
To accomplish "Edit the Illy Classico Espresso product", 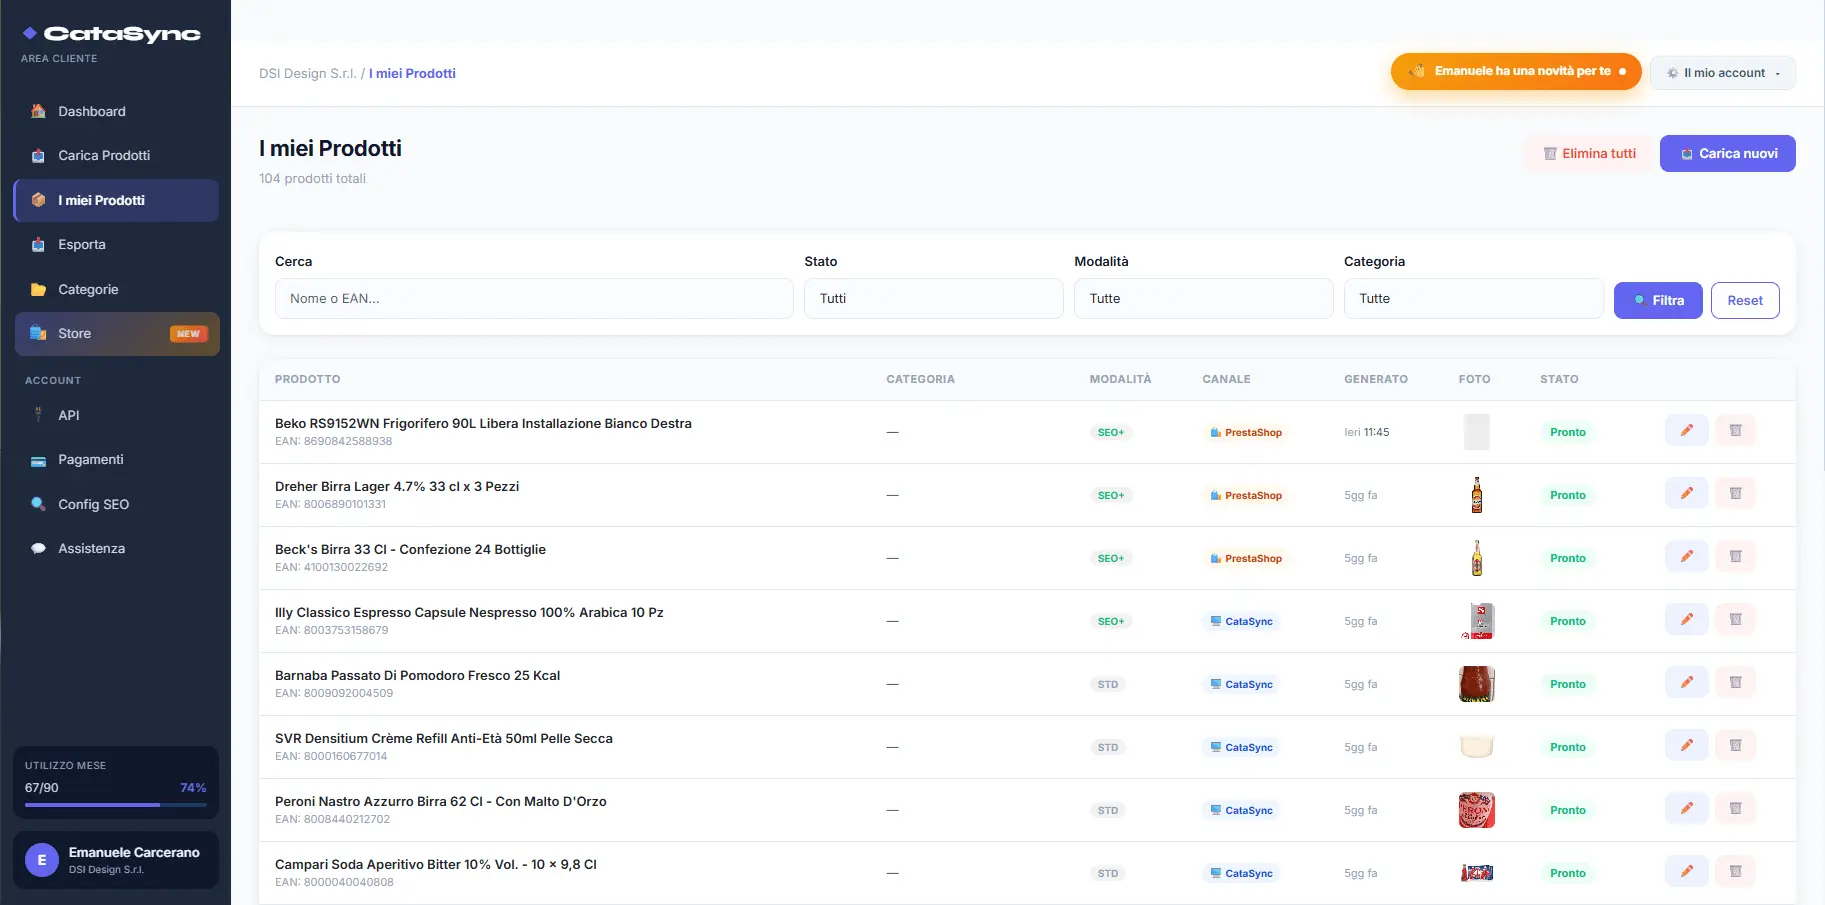I will coord(1686,620).
